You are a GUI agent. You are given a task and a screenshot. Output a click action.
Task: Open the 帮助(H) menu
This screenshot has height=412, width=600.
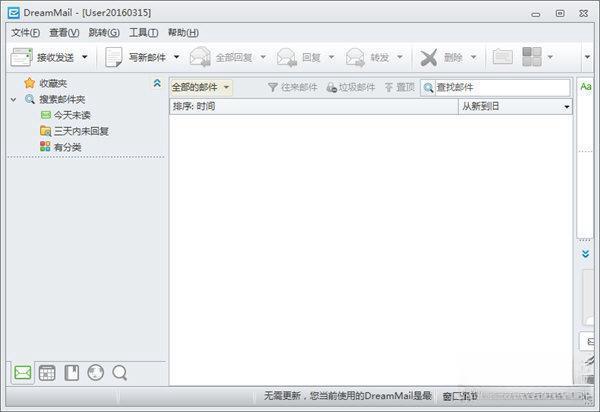coord(183,33)
